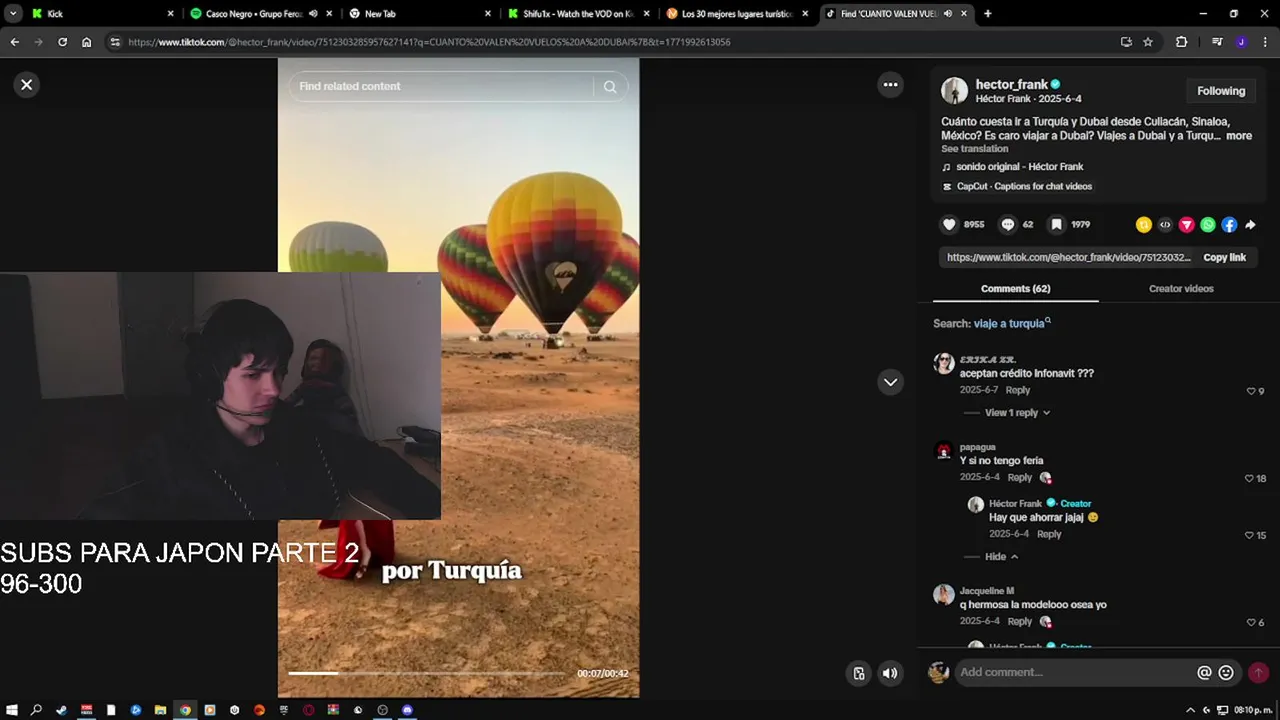Image resolution: width=1280 pixels, height=720 pixels.
Task: Repost the video with yellow icon
Action: coord(1144,225)
